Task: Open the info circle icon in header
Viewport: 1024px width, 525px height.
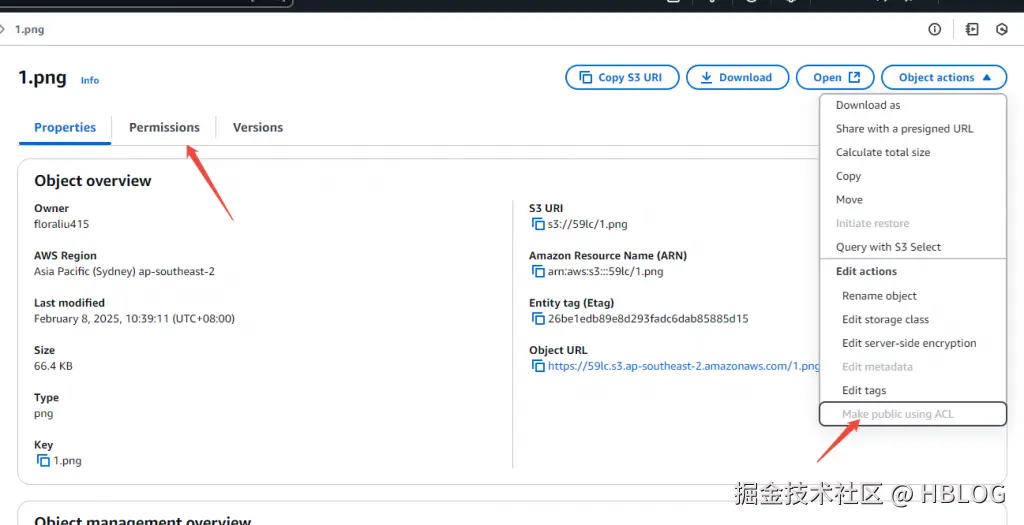Action: 935,29
